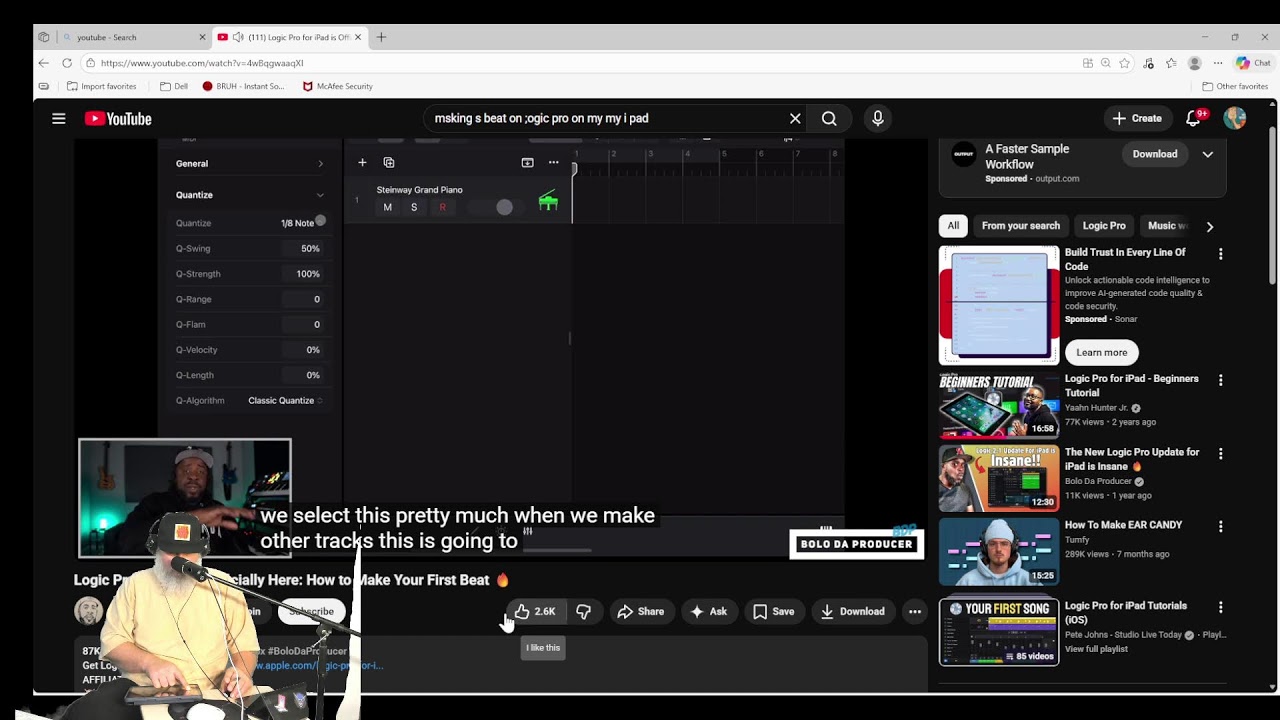Open more actions for the video

pos(914,612)
